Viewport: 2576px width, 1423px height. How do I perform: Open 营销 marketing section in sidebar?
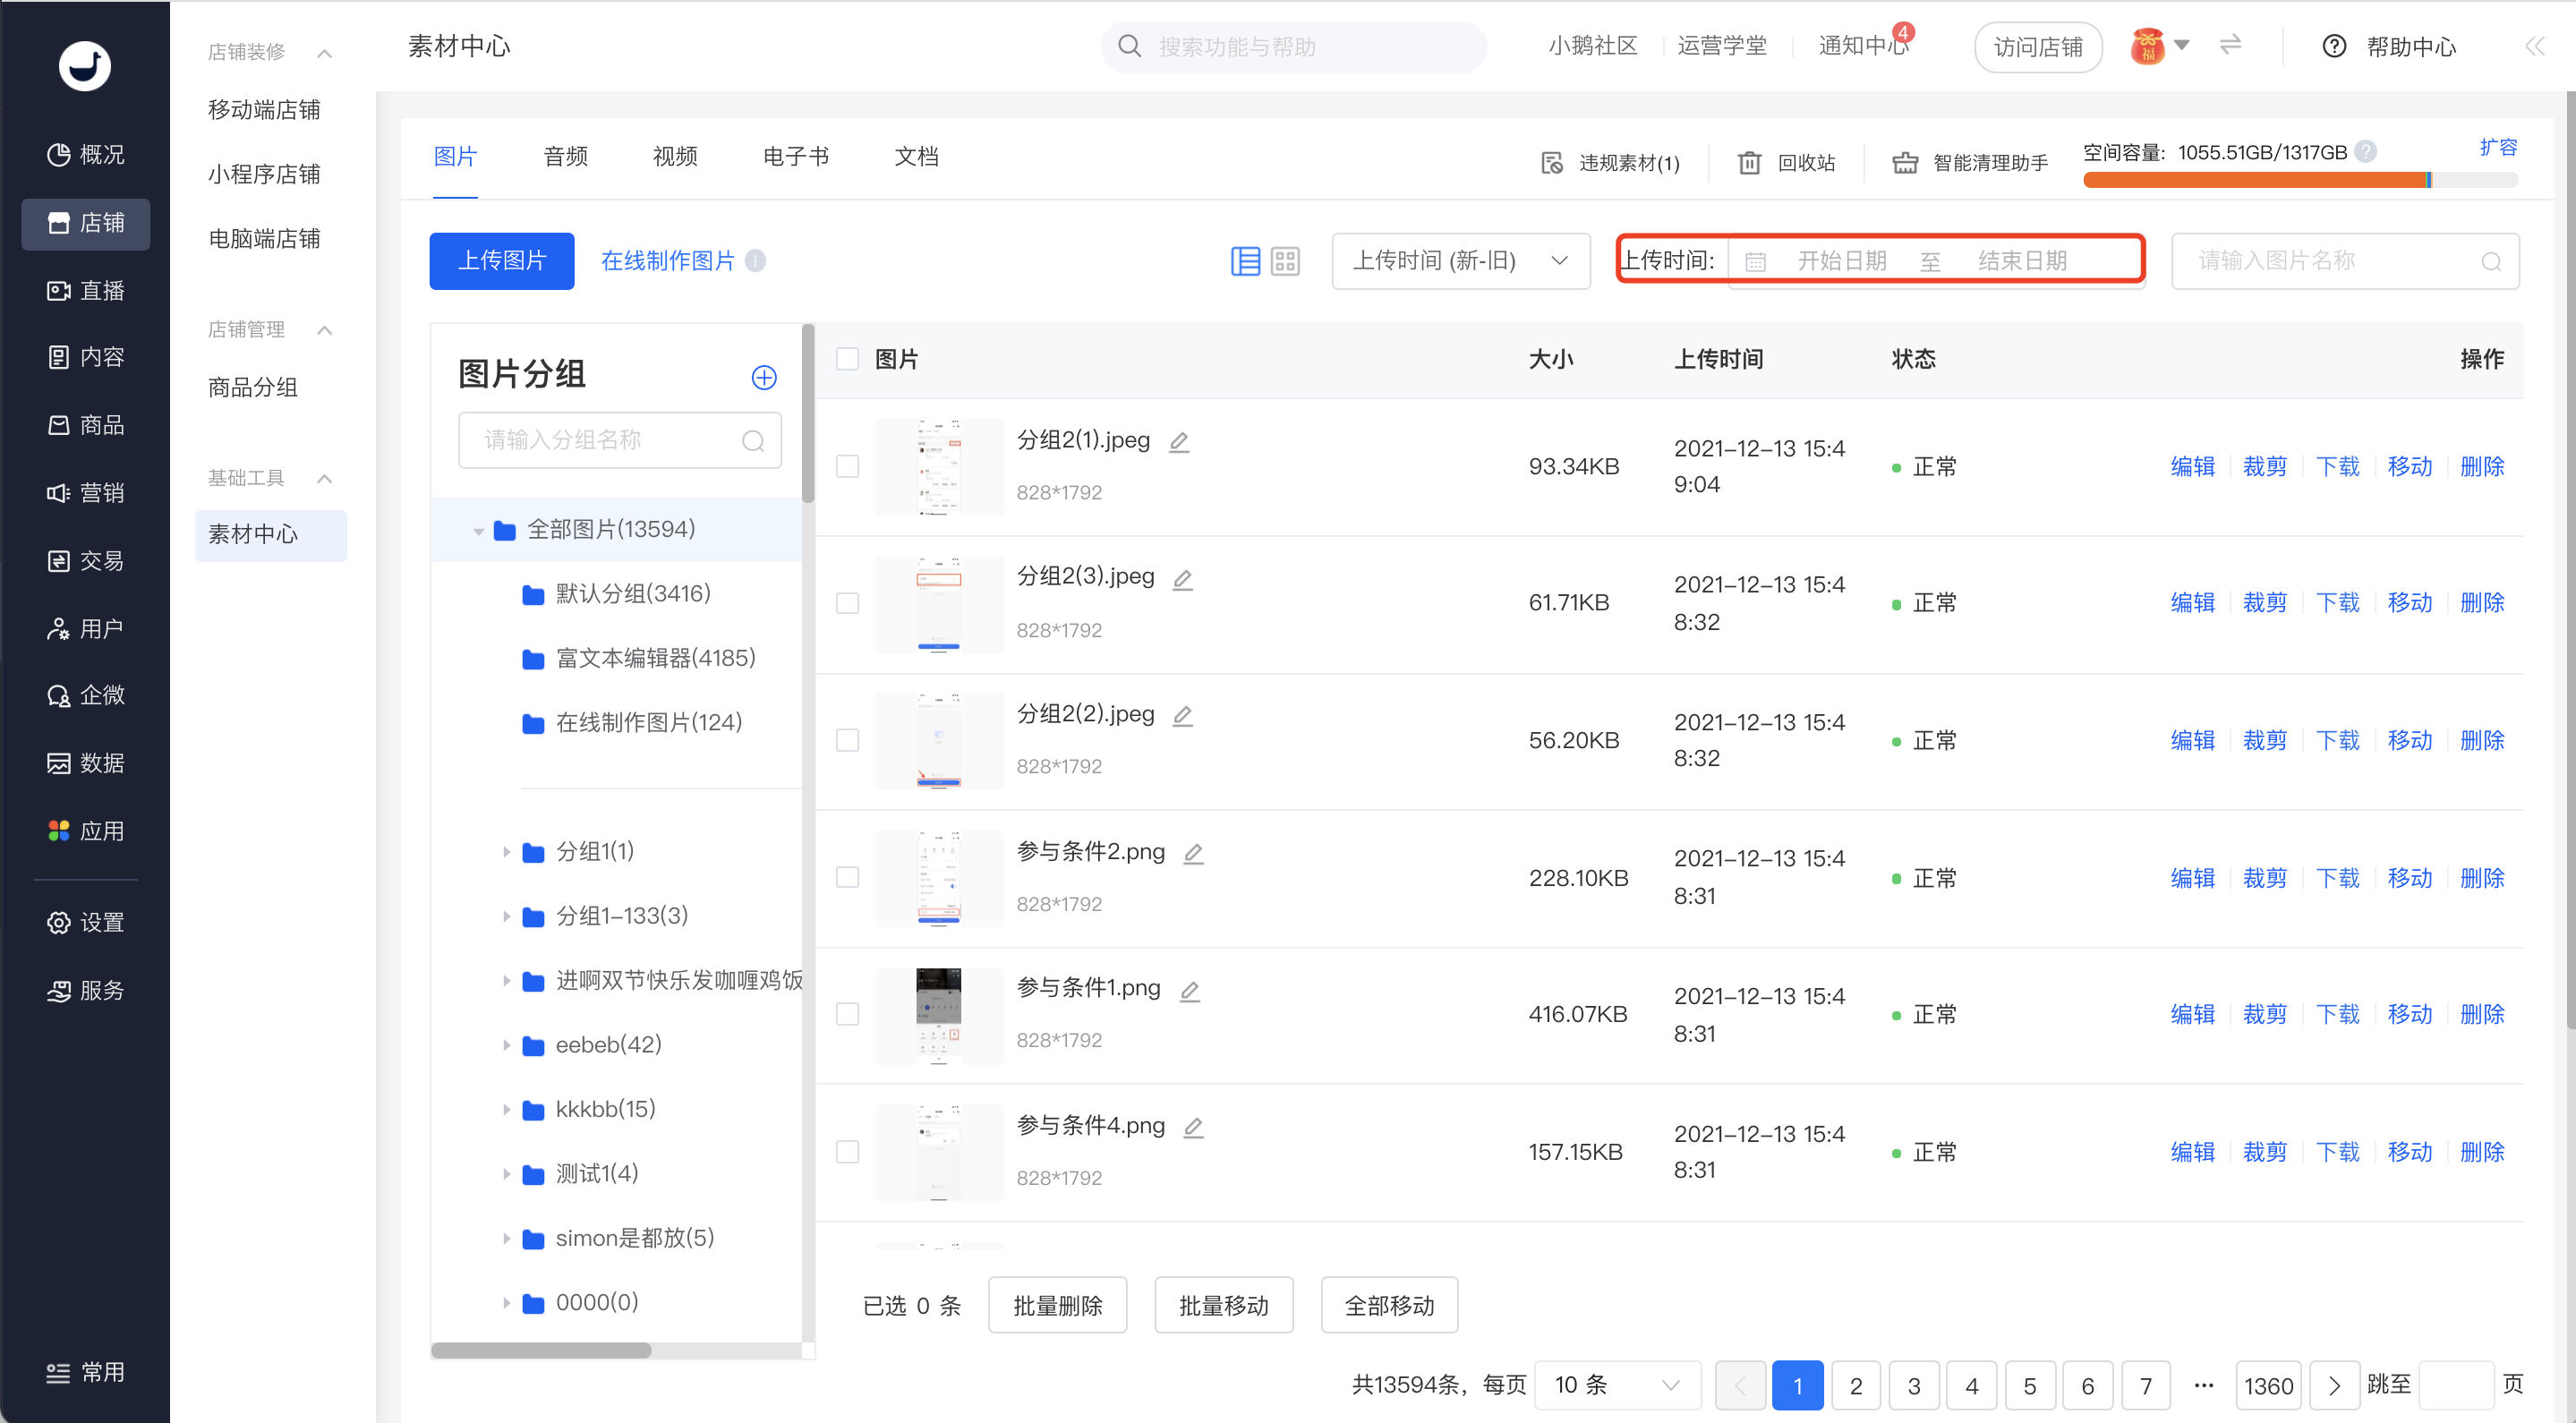tap(86, 493)
